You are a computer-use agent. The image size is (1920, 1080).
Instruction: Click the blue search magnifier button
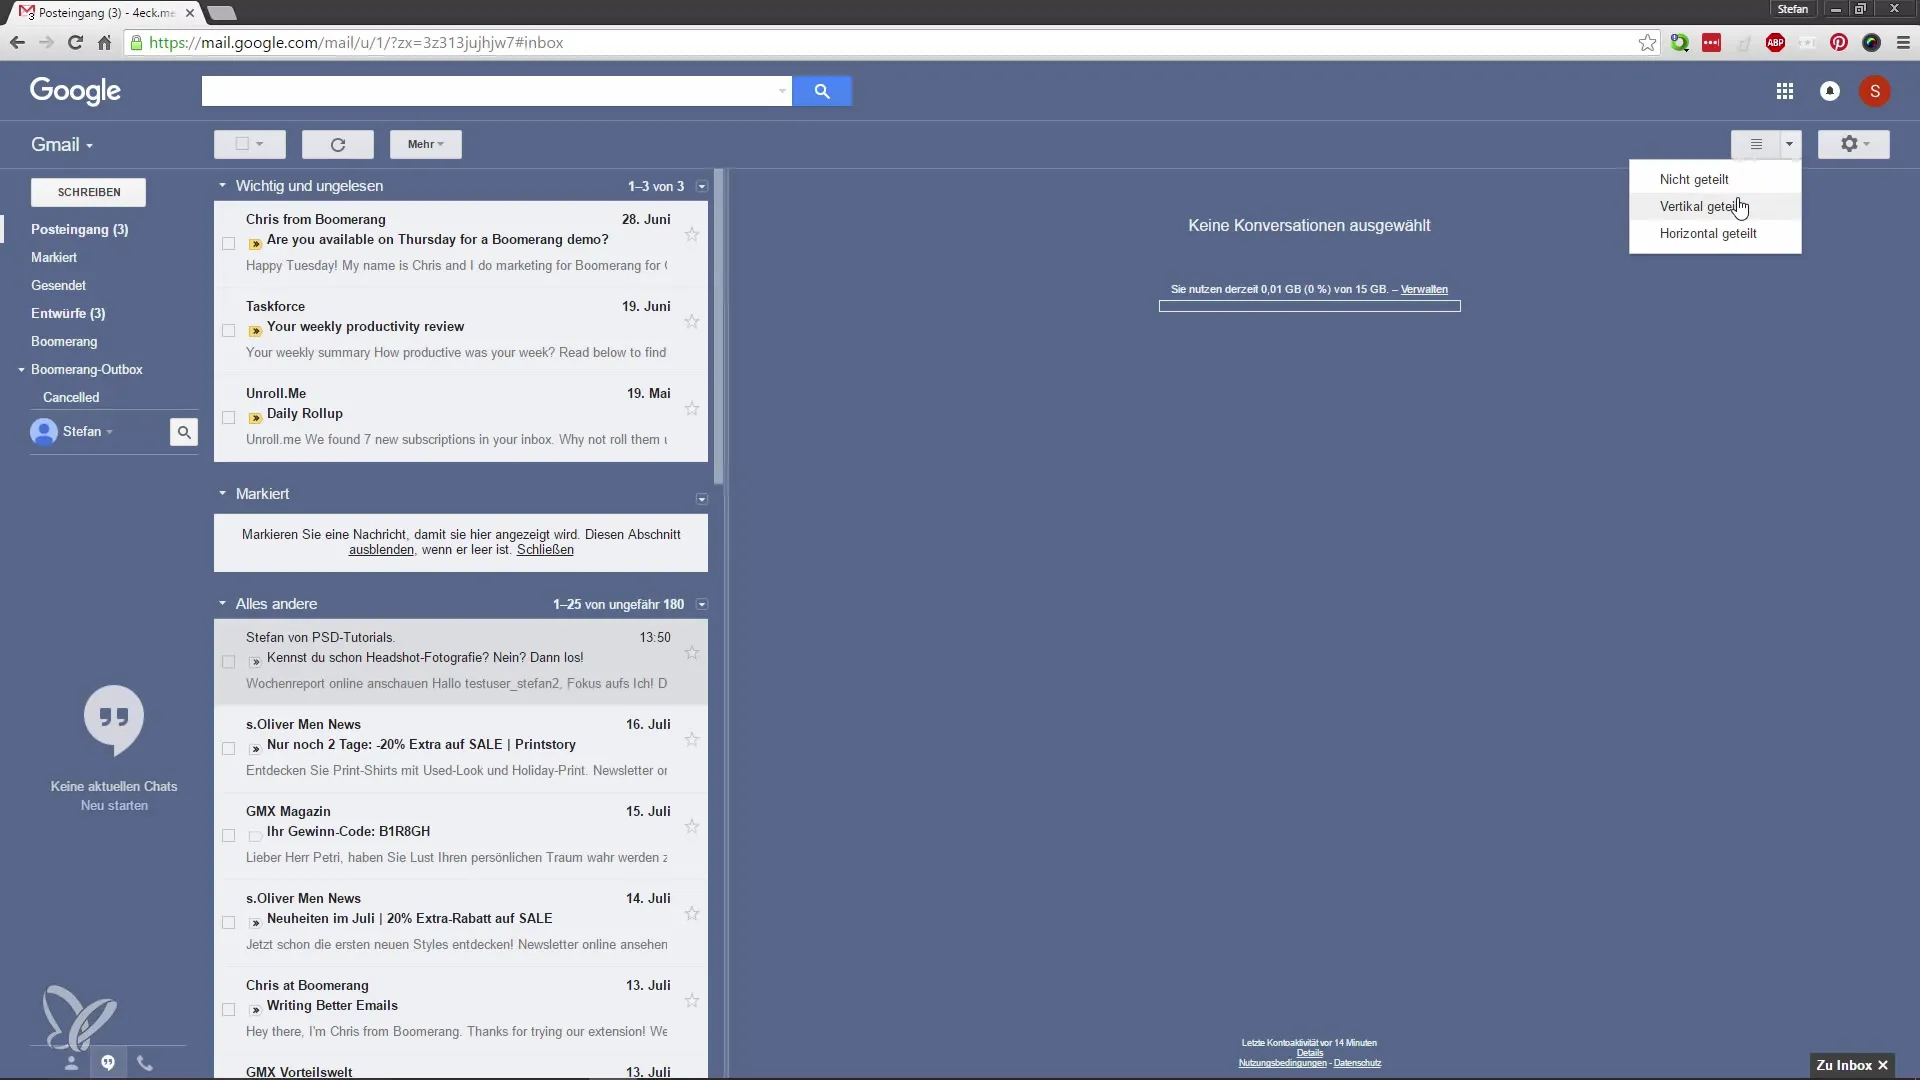[822, 91]
